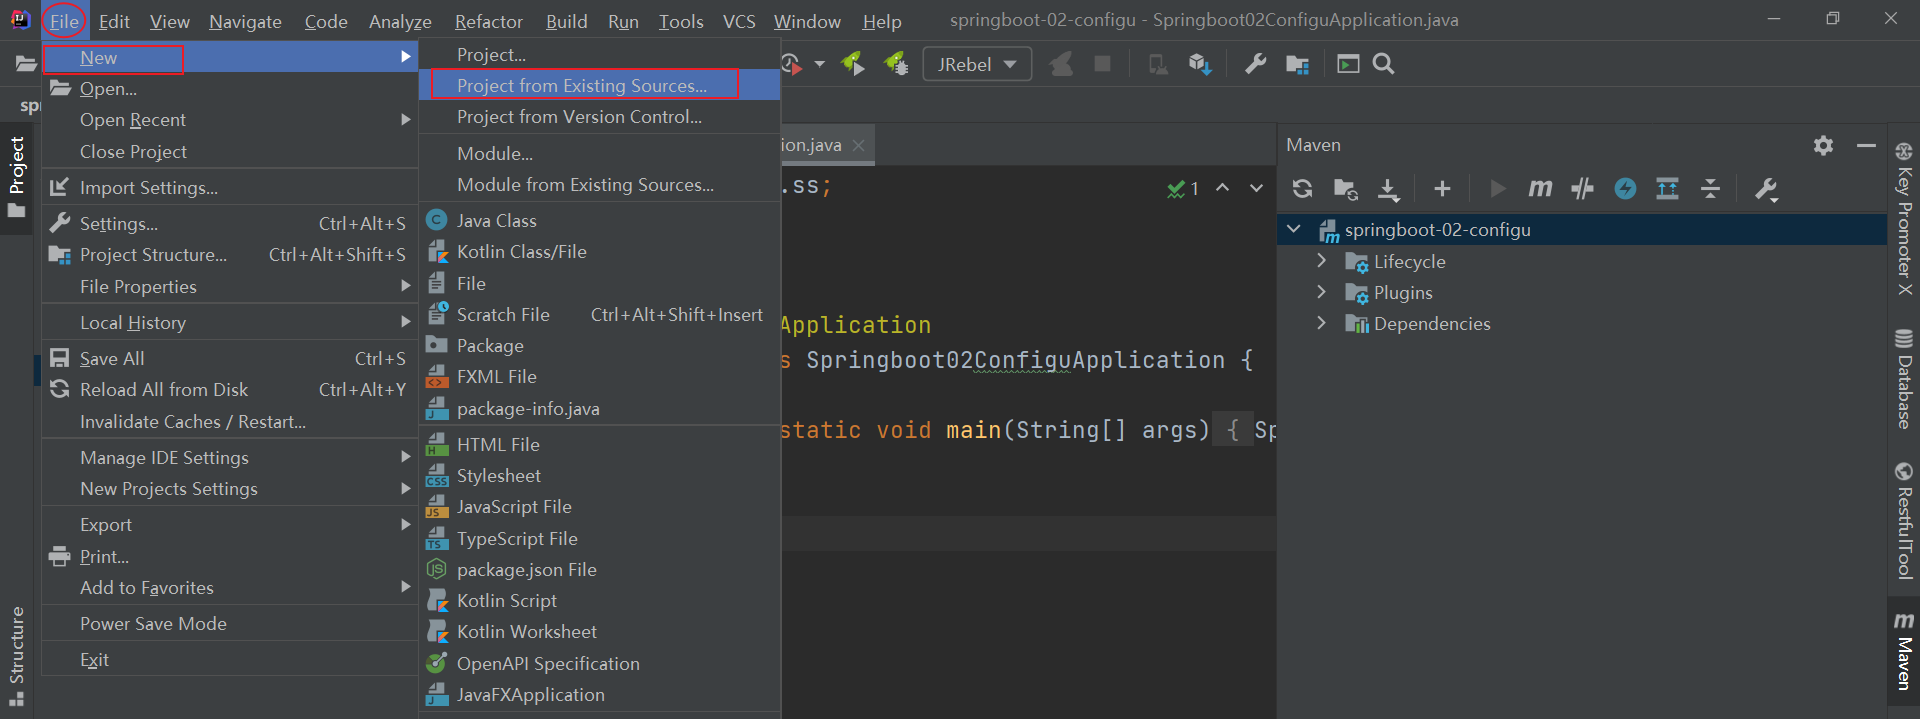Create a new Kotlin Class/File

(600, 252)
